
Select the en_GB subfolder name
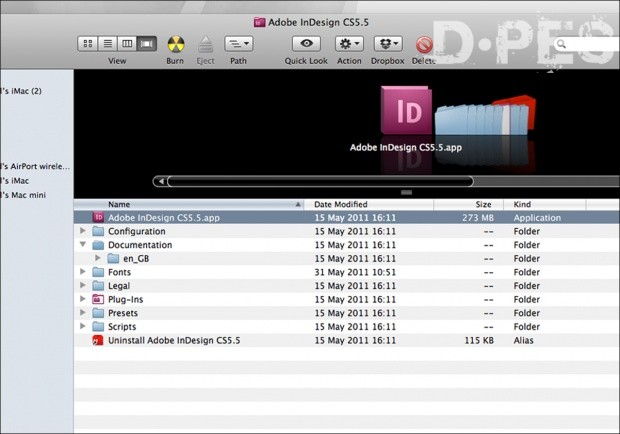pos(136,259)
